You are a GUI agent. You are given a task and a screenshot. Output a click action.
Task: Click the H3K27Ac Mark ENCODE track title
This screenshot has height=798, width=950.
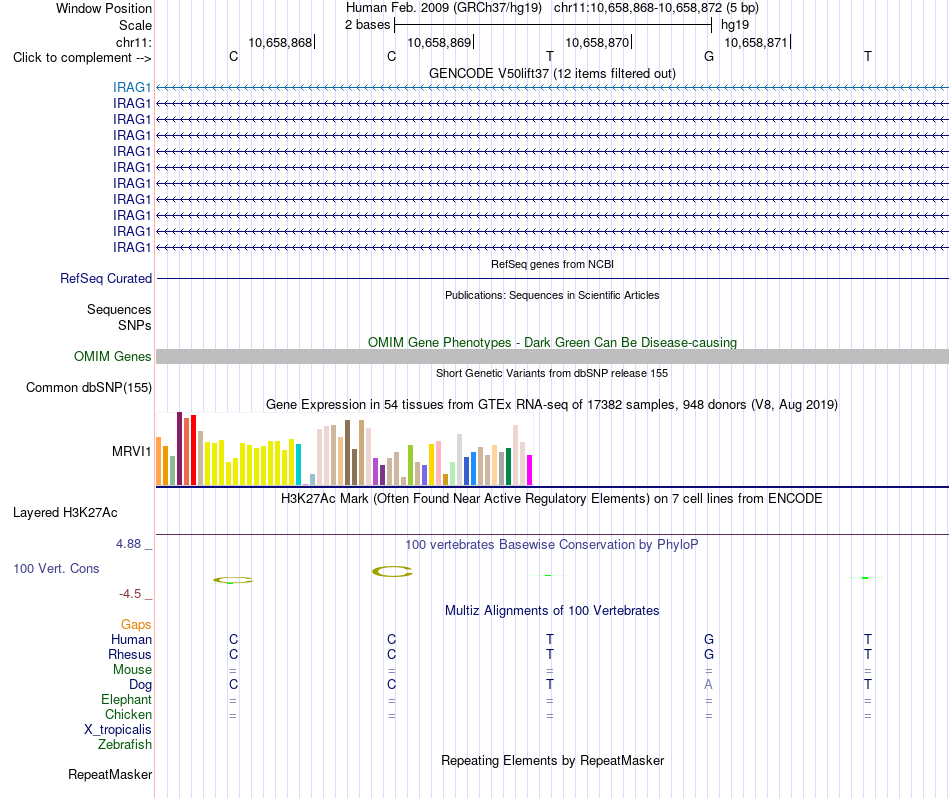coord(552,499)
